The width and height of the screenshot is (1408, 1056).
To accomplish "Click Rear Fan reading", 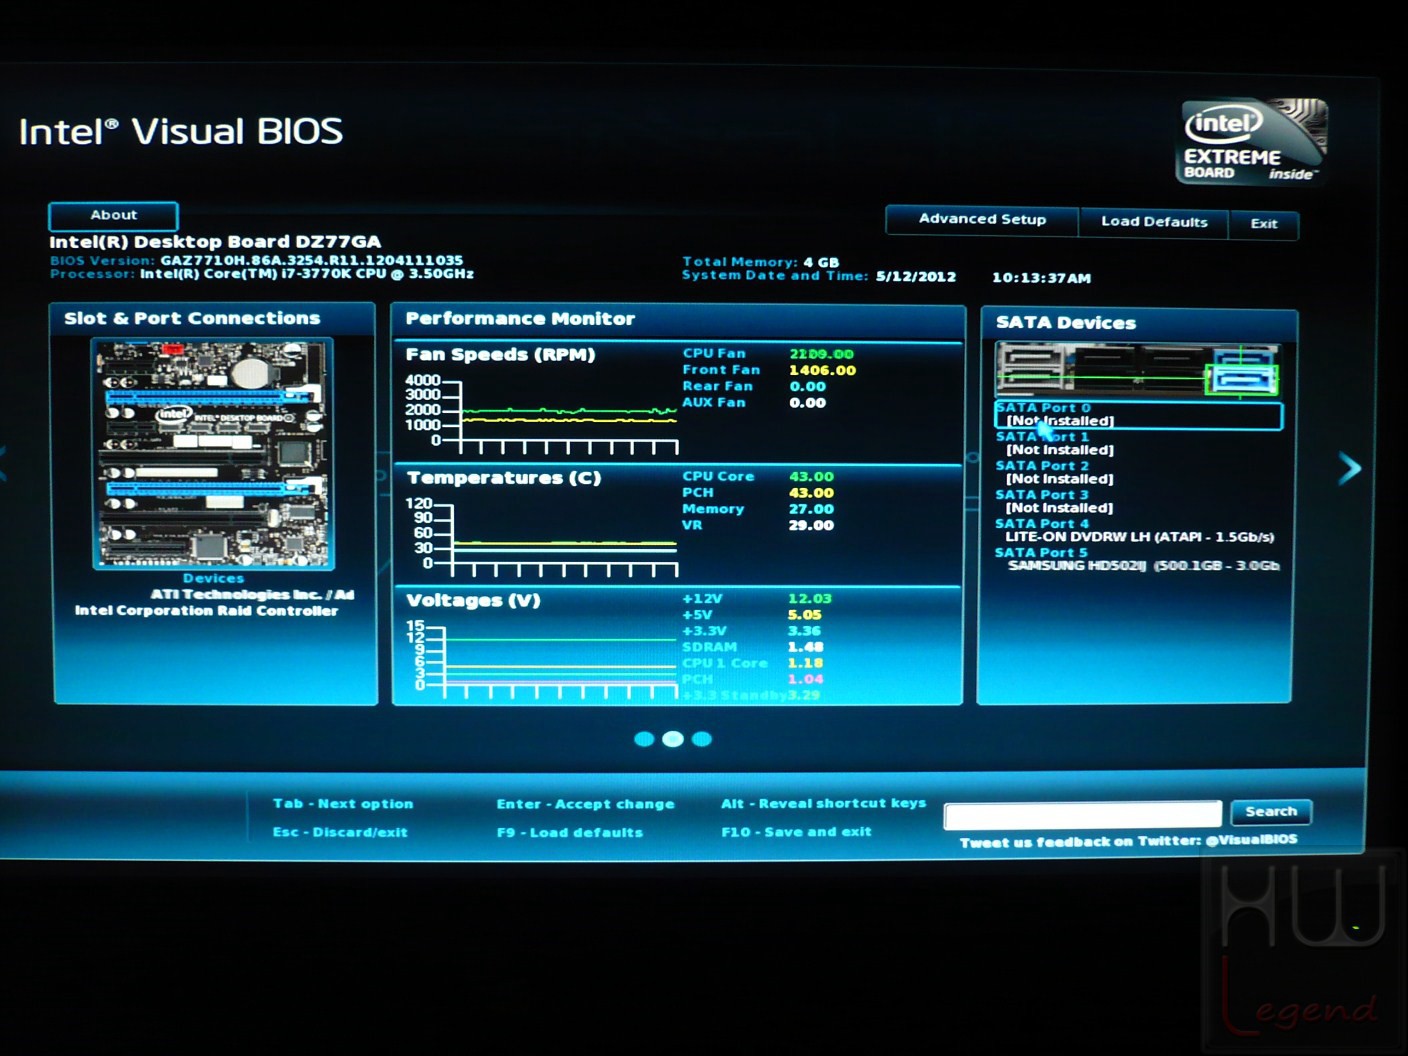I will click(x=754, y=386).
